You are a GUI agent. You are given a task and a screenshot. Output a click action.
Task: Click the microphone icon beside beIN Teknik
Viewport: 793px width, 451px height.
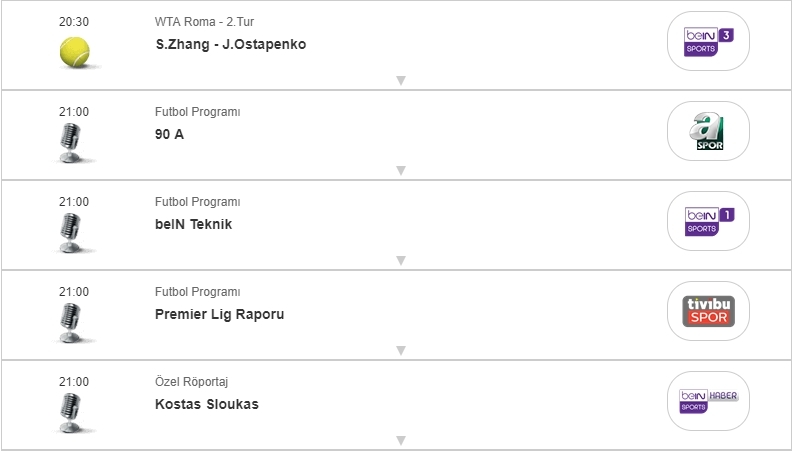pyautogui.click(x=71, y=233)
